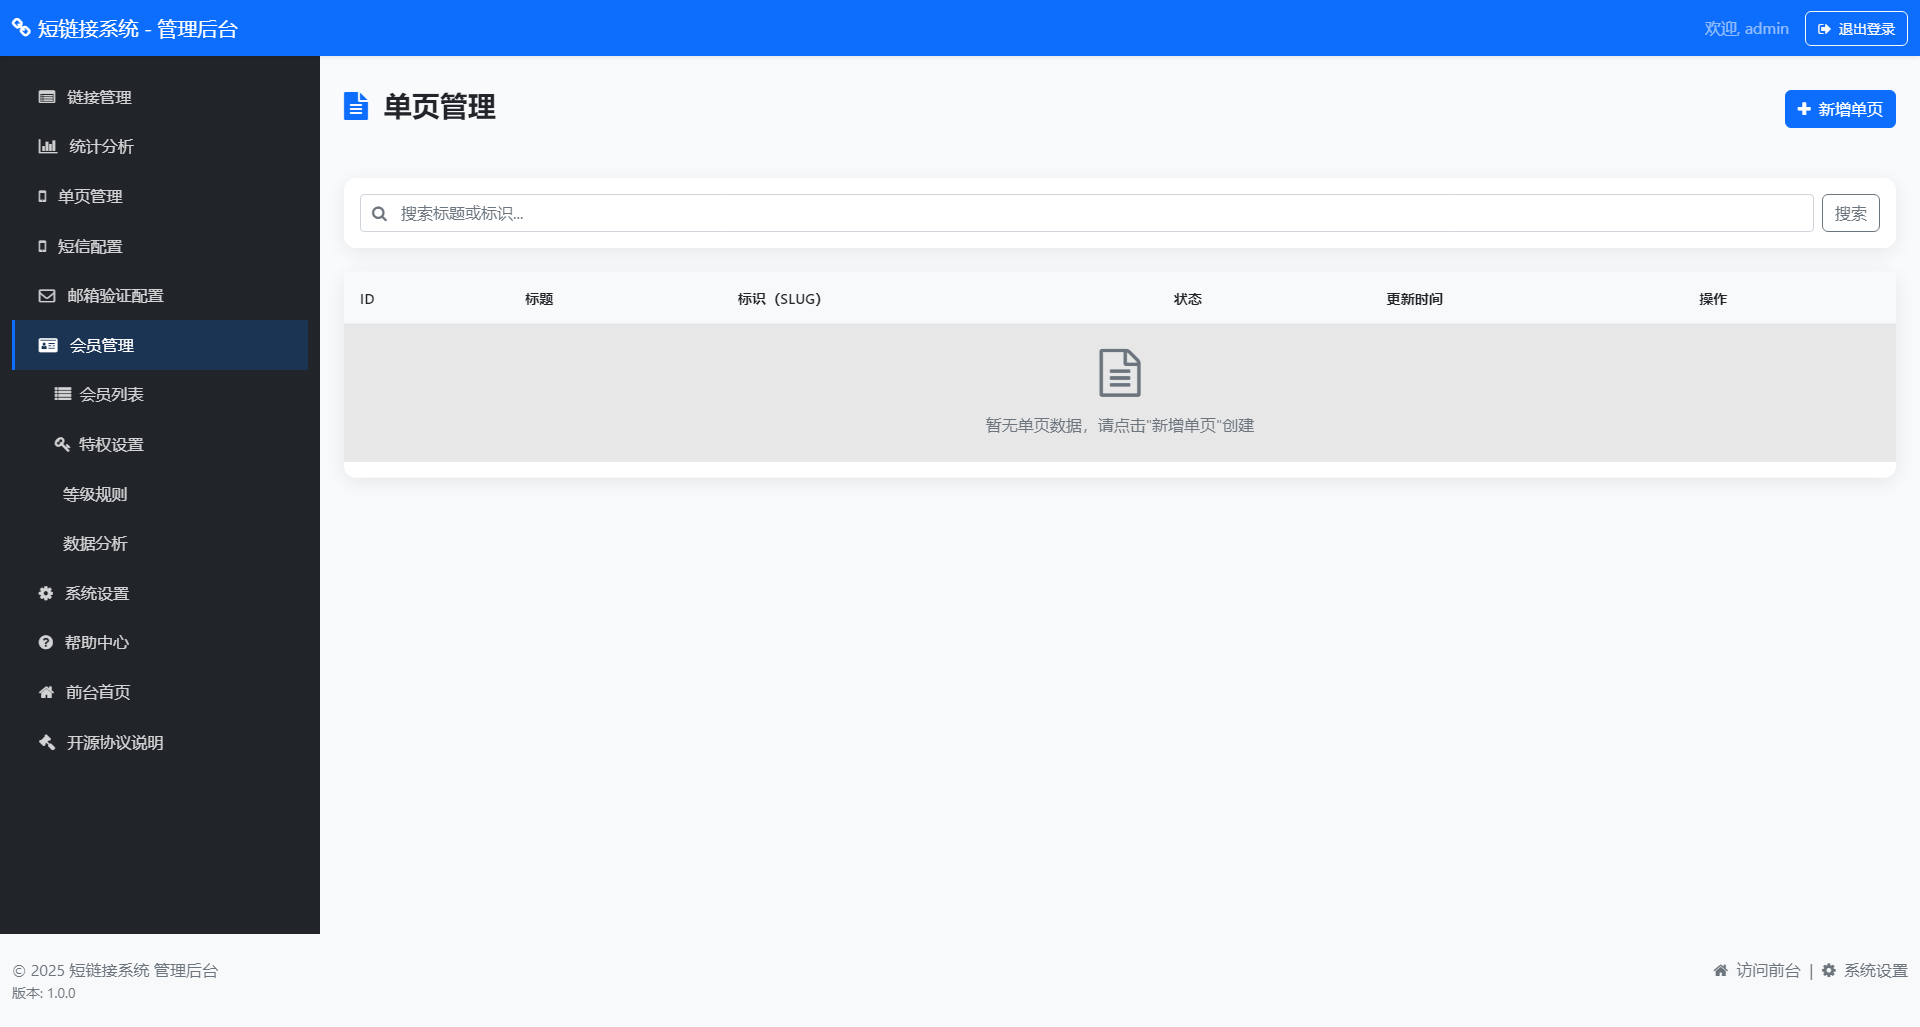1920x1027 pixels.
Task: Open 短信配置 menu item
Action: click(x=160, y=246)
